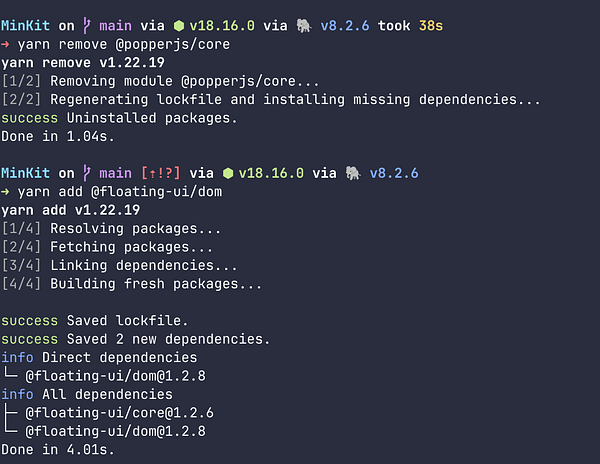Click the @floating-ui/dom text in the add command
The image size is (600, 464).
157,192
